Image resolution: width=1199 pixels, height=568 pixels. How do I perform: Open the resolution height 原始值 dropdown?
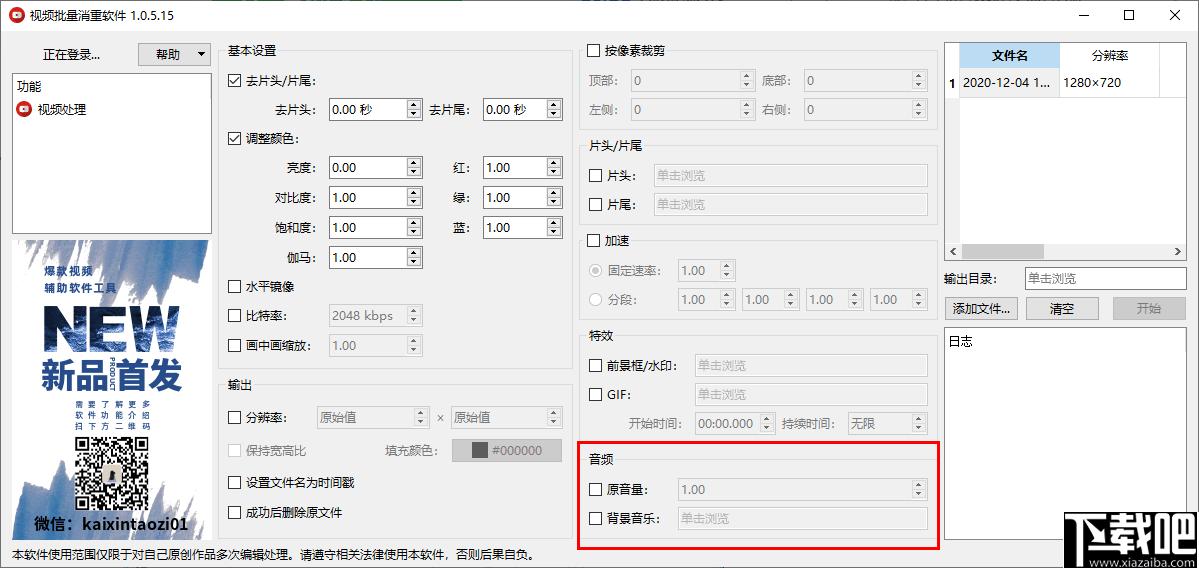pyautogui.click(x=507, y=417)
